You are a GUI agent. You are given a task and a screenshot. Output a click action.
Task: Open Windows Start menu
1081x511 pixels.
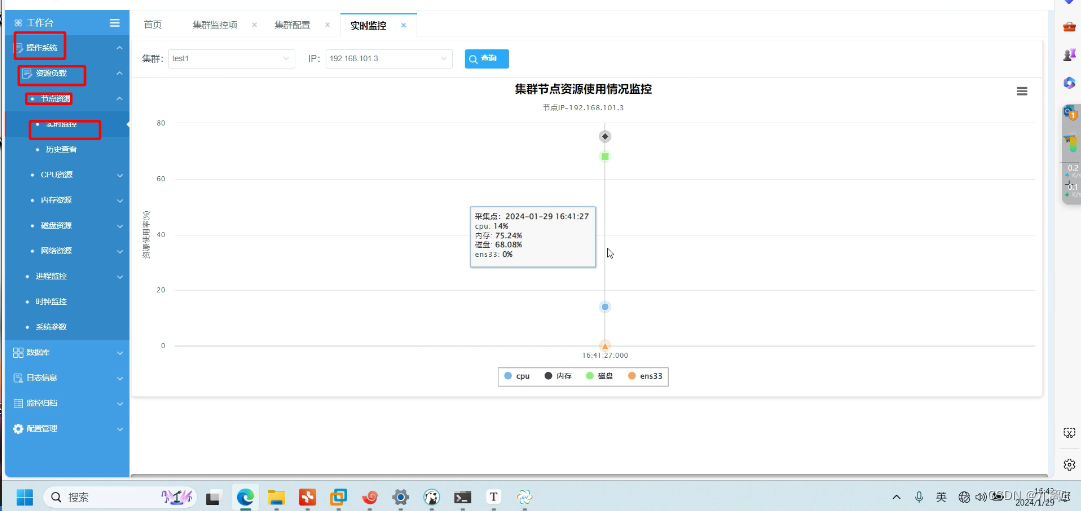24,497
